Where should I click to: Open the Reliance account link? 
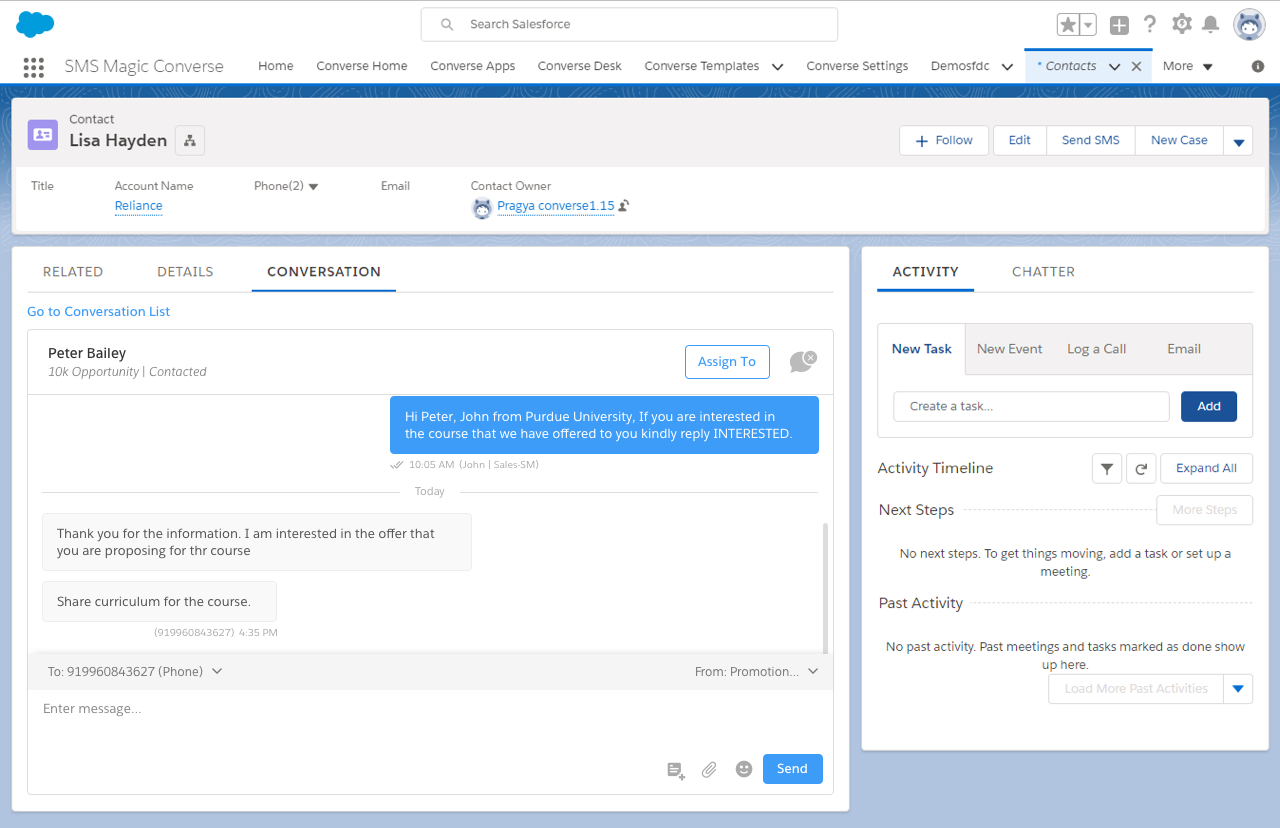[138, 206]
